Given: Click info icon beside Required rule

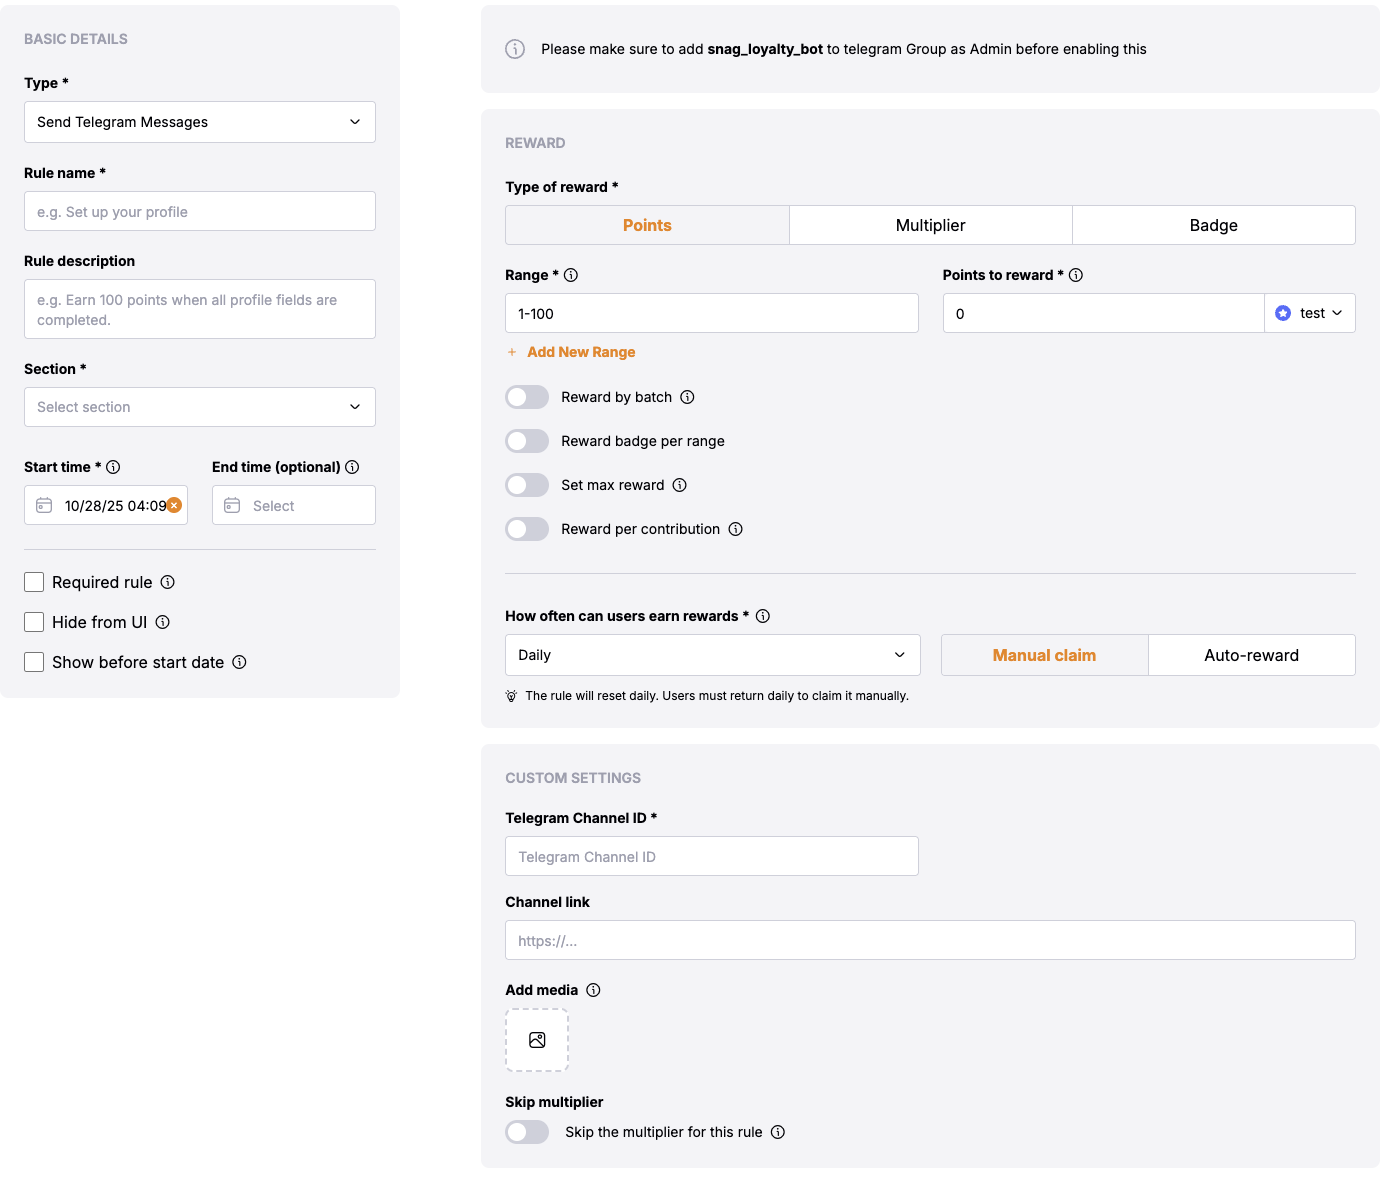Looking at the screenshot, I should (x=168, y=582).
